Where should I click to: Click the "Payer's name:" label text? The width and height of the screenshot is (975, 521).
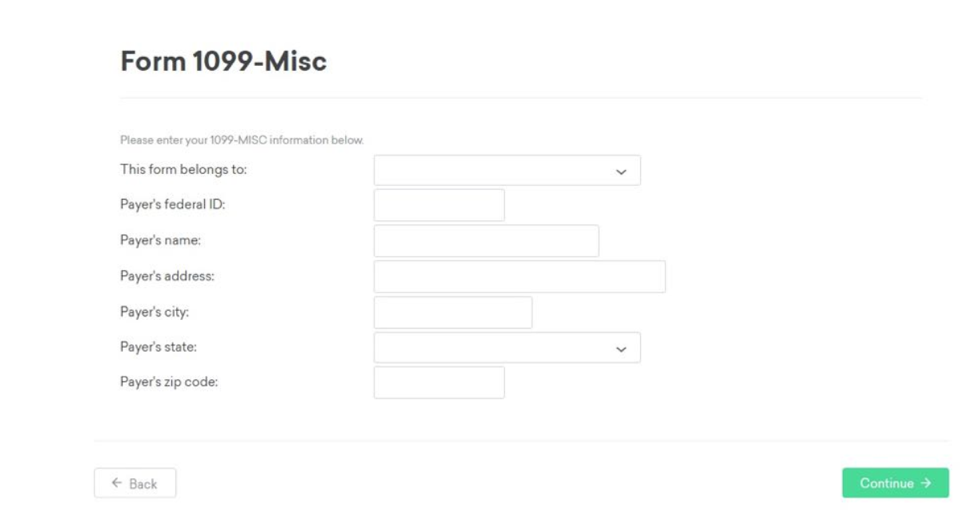pos(160,240)
